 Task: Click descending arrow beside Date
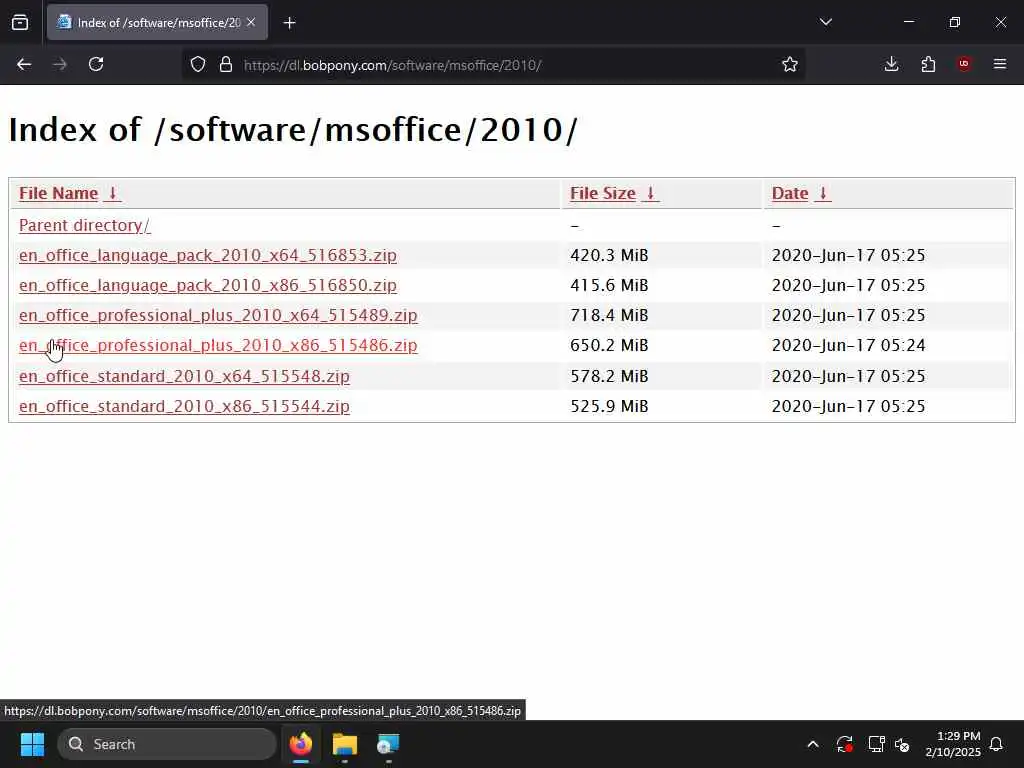point(823,193)
